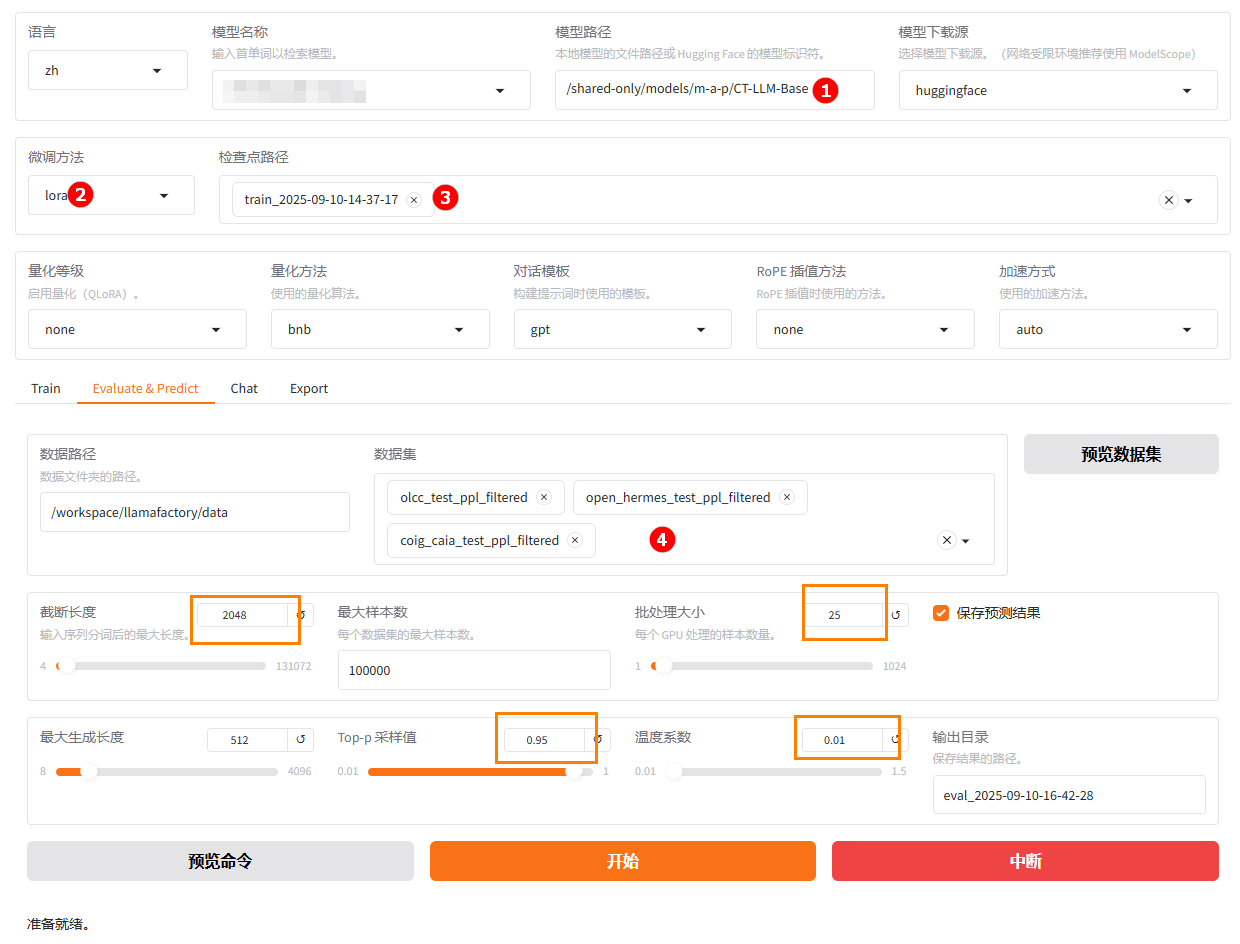Switch to the Chat tab
1240x944 pixels.
click(244, 388)
